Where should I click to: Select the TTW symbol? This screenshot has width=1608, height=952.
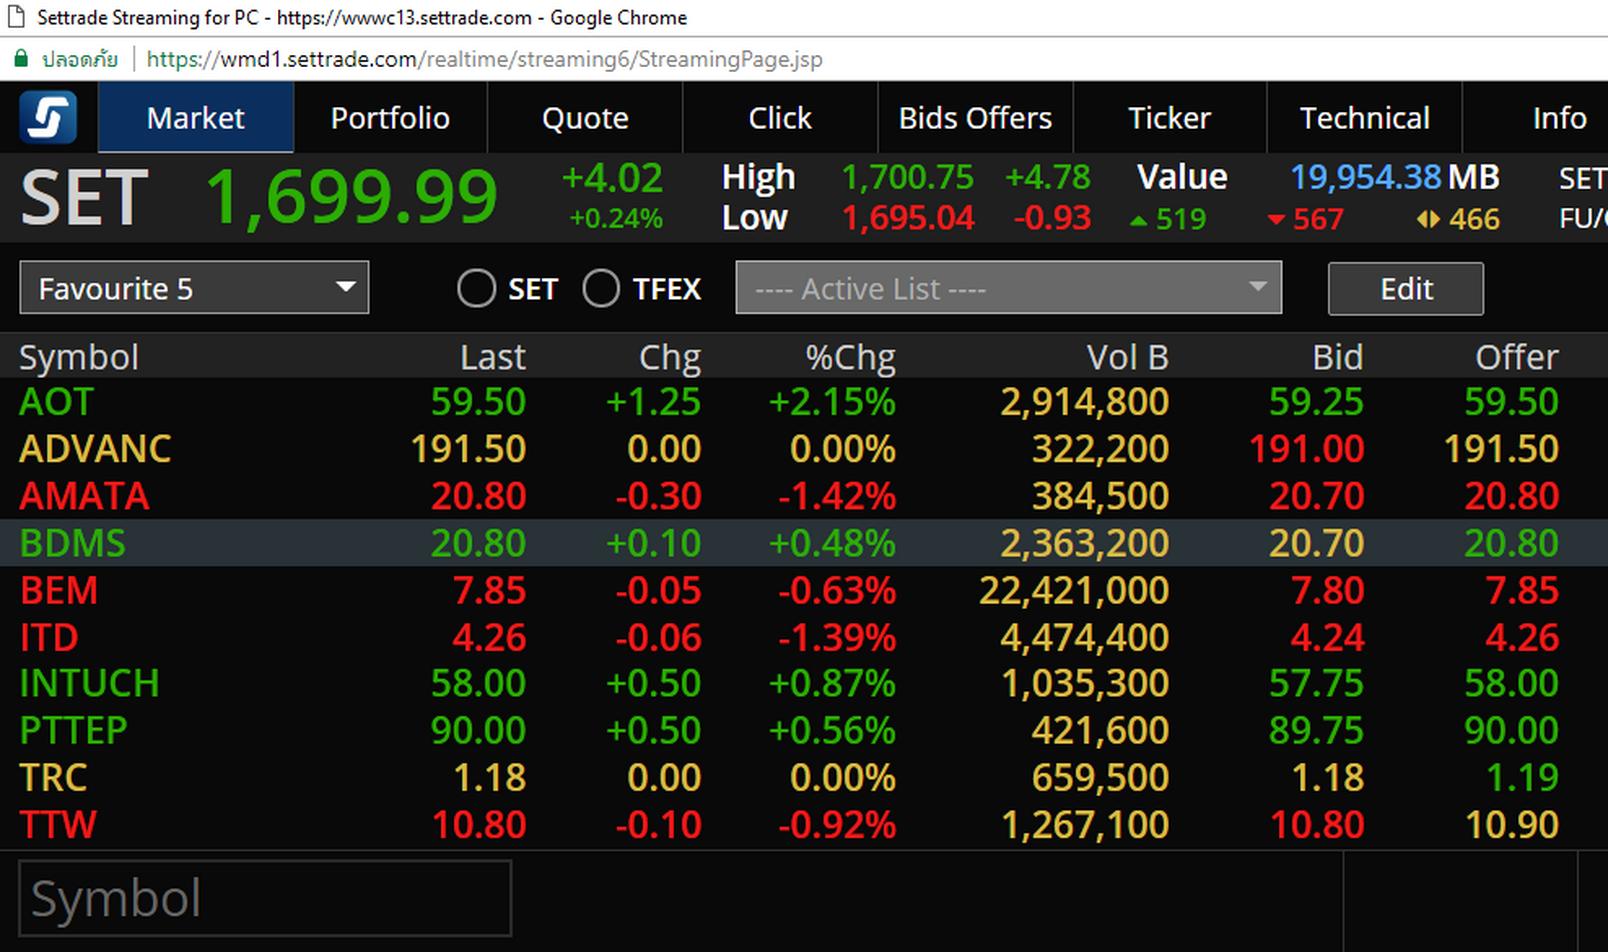click(x=58, y=824)
